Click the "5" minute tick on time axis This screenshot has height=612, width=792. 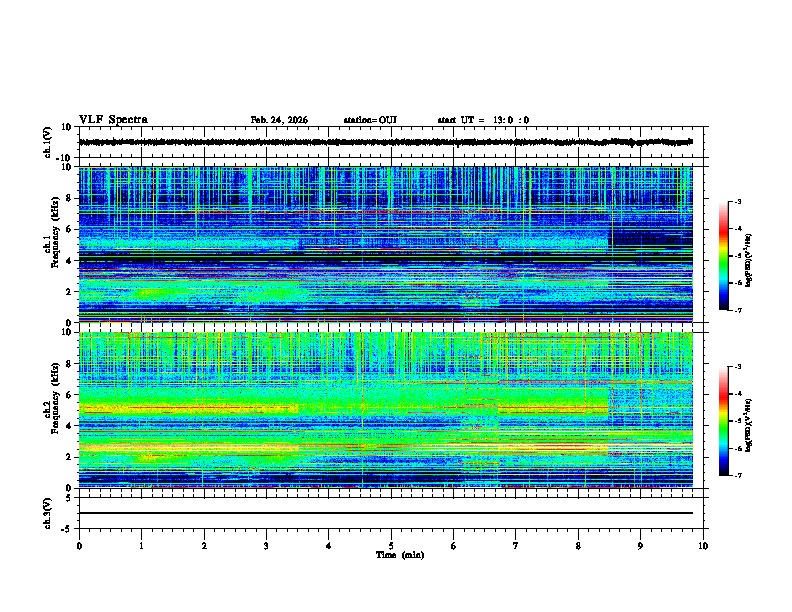click(x=391, y=546)
